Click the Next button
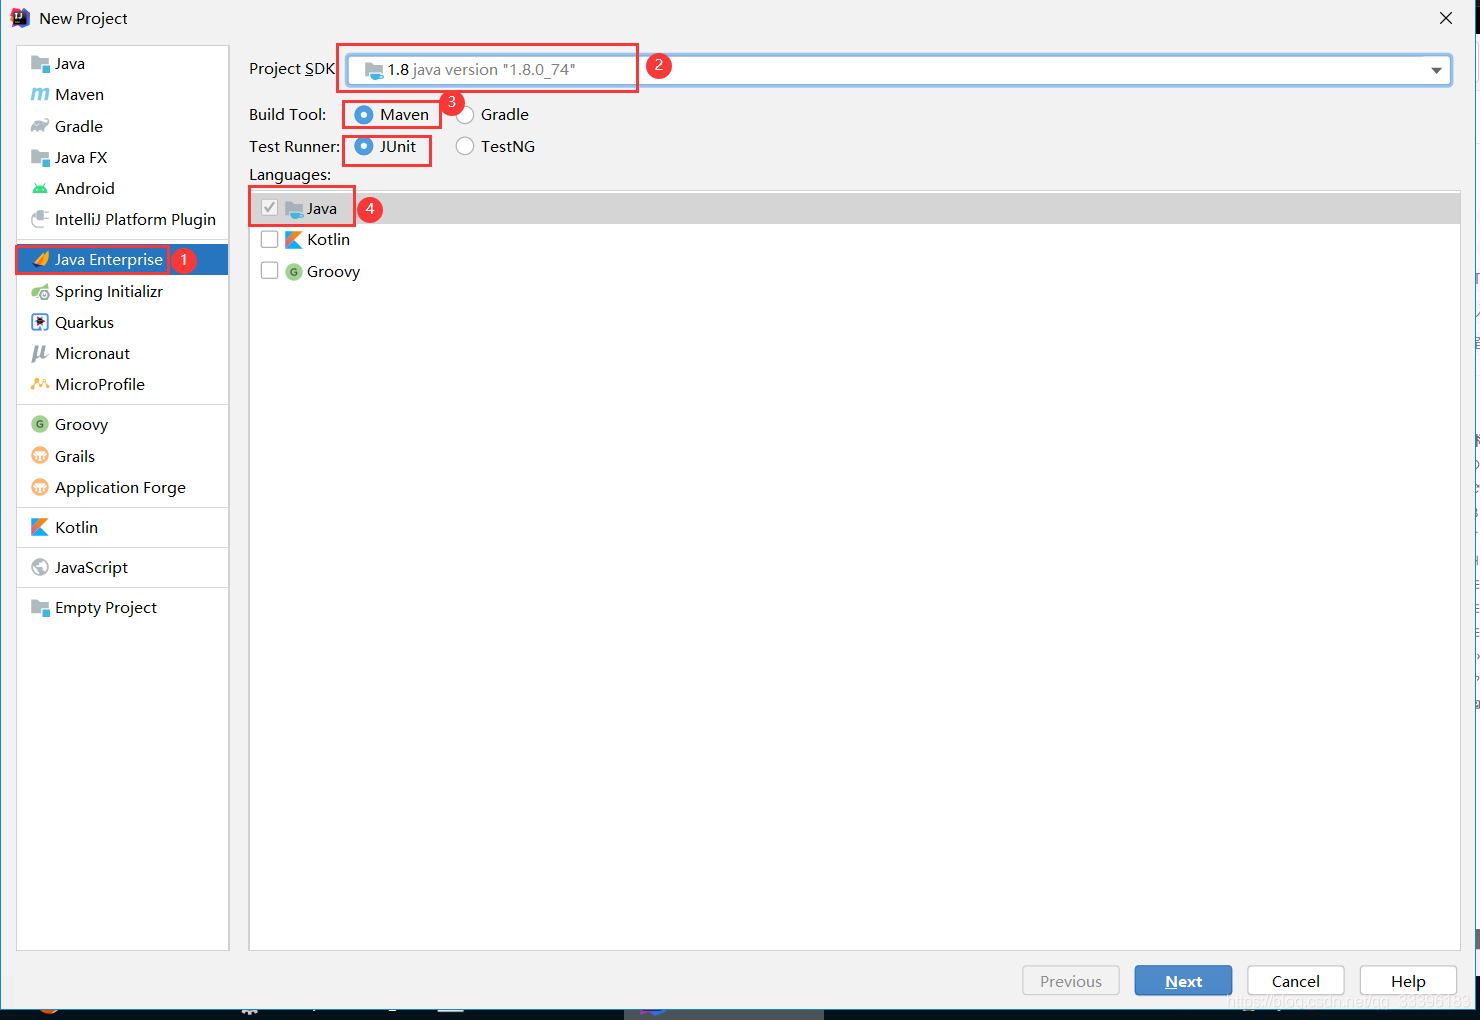1480x1020 pixels. (1183, 981)
